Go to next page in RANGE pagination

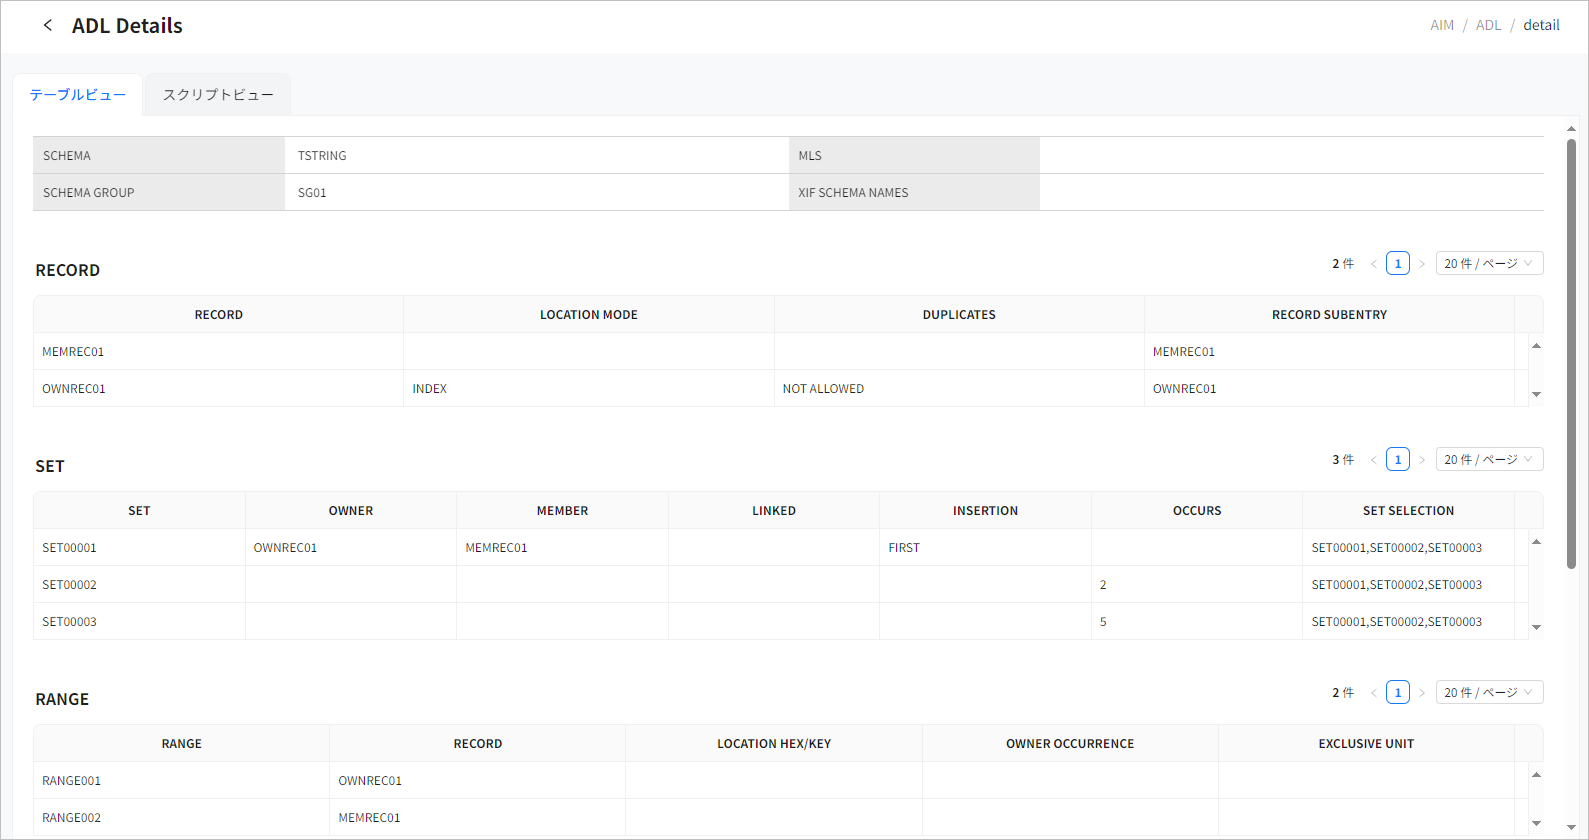click(1422, 693)
